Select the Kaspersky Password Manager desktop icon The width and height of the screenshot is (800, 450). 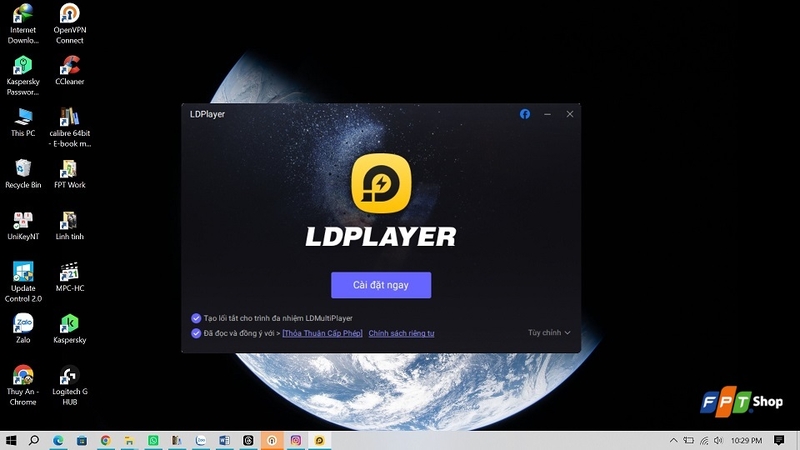point(23,76)
